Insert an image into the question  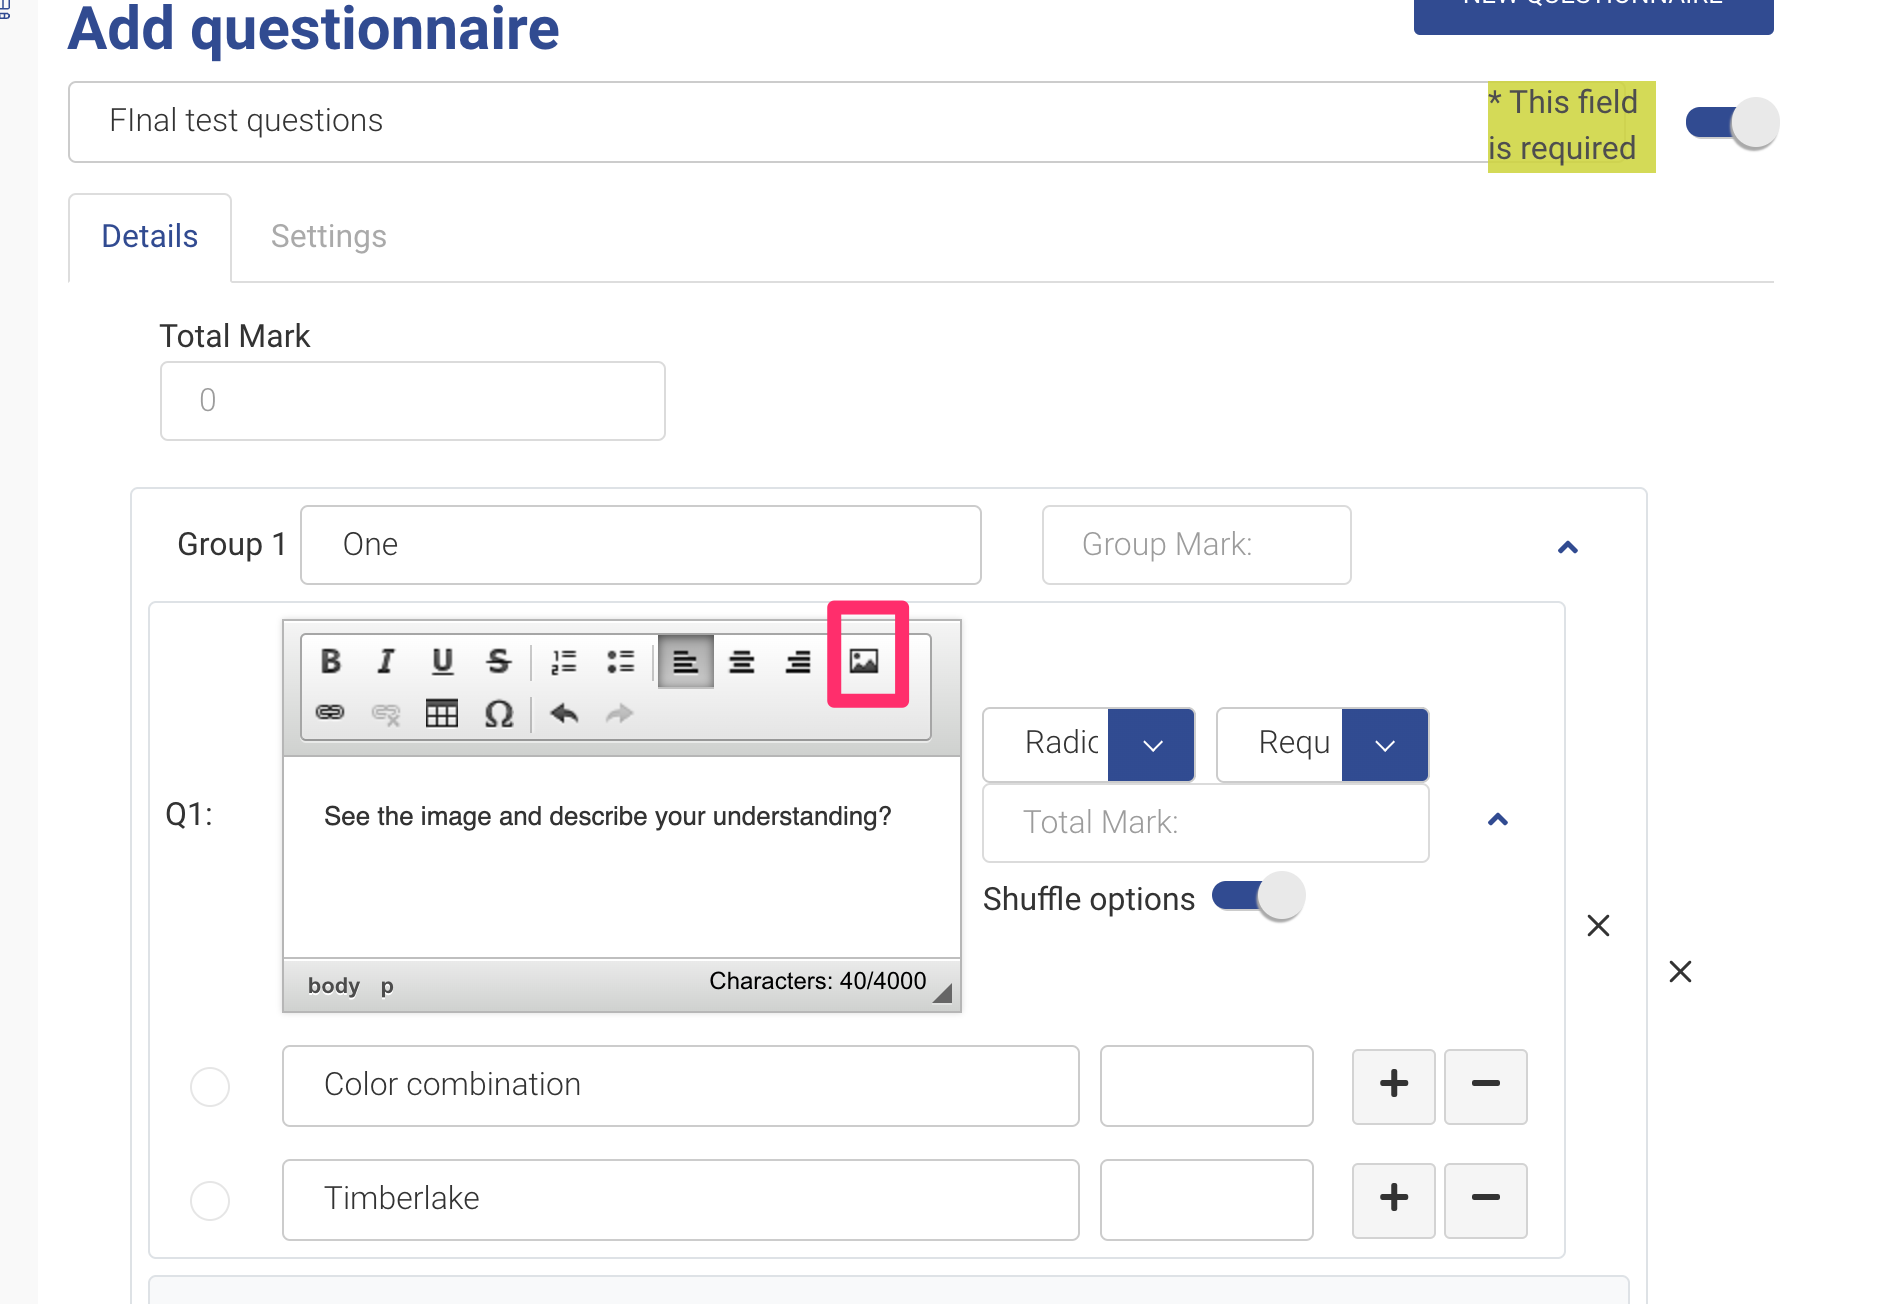click(x=864, y=661)
